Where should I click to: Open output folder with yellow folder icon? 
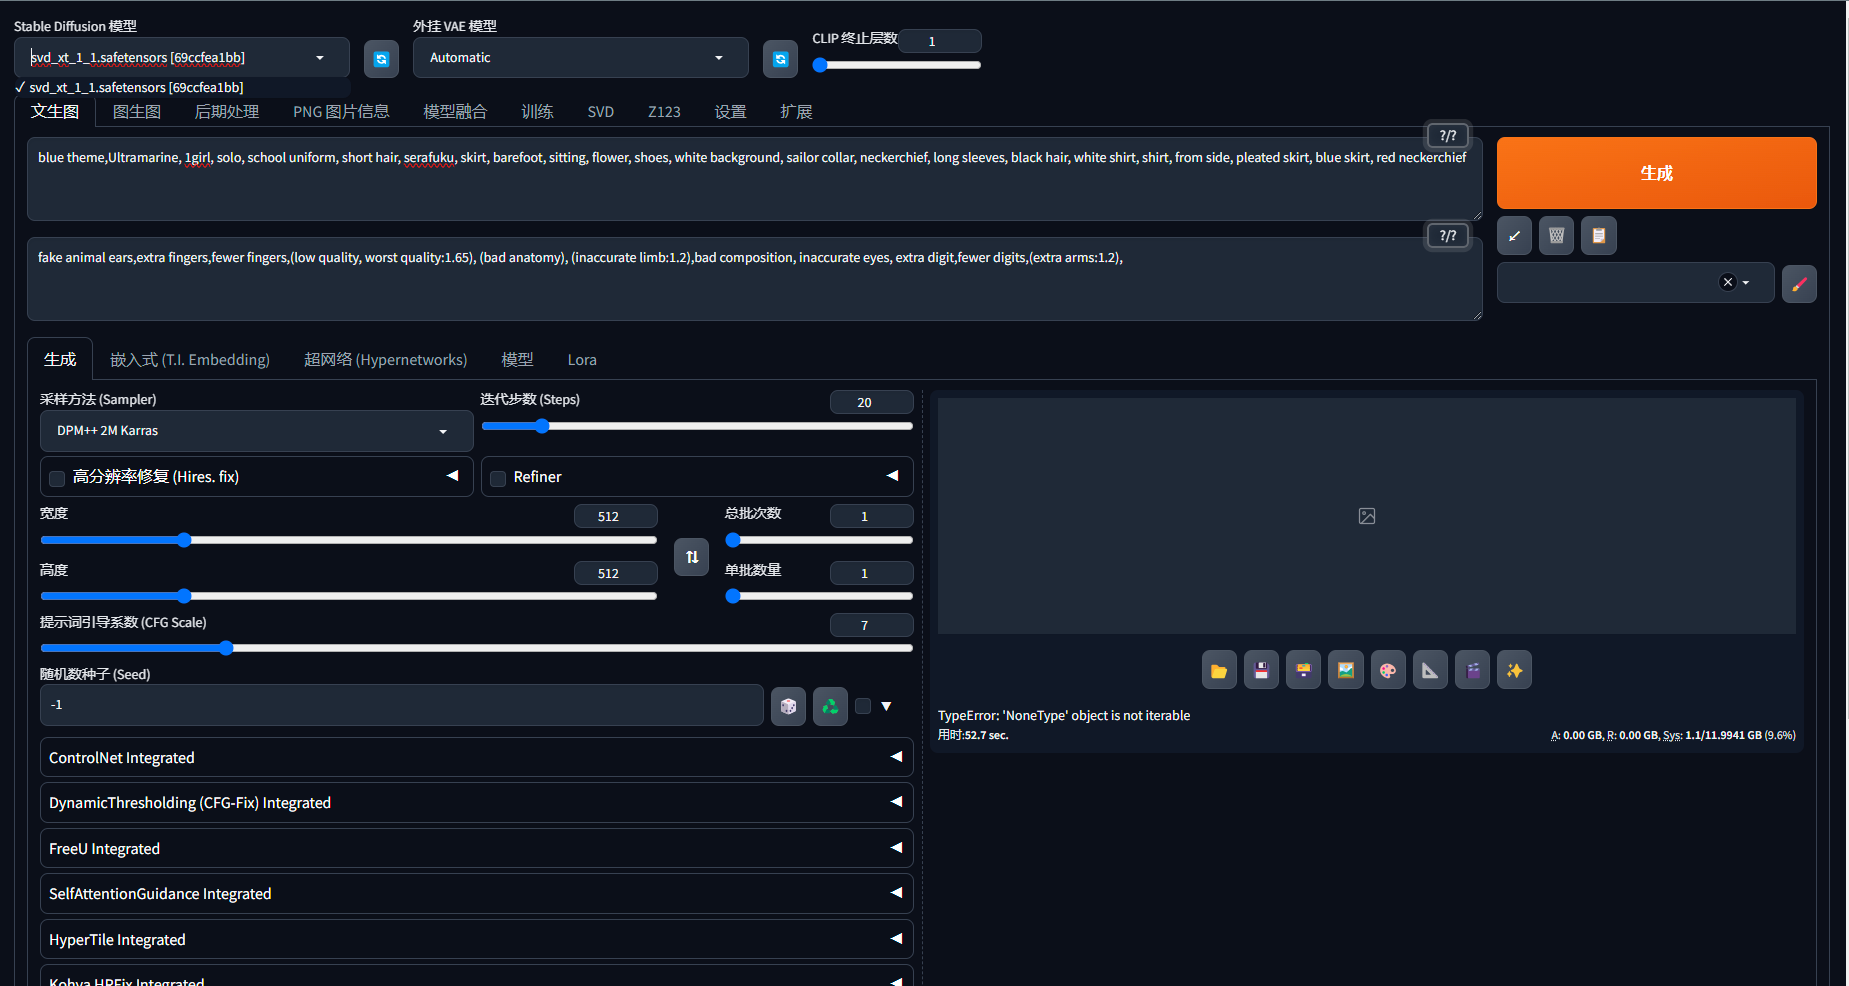[x=1219, y=670]
